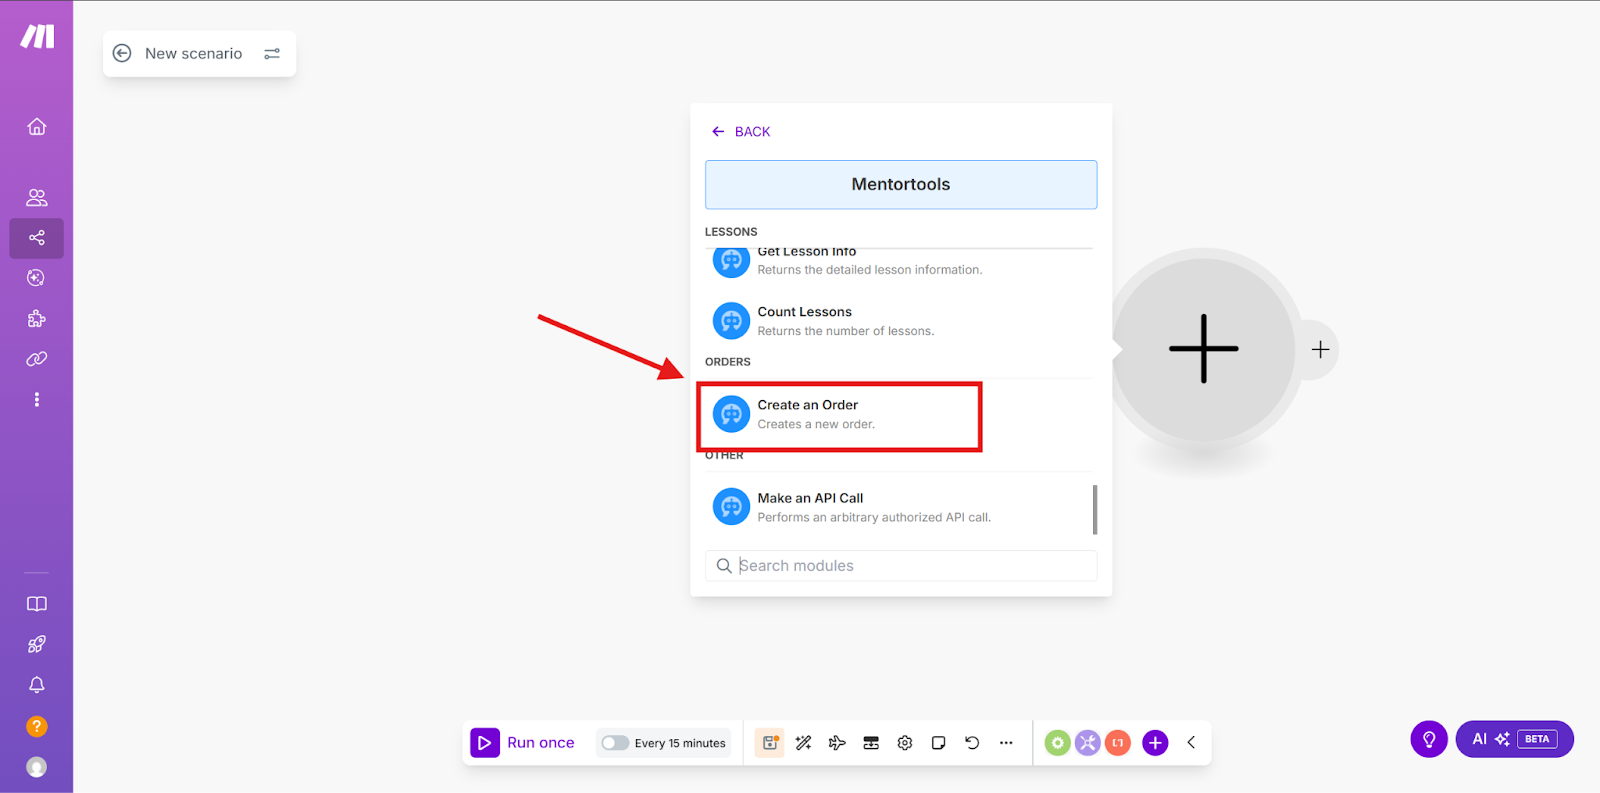Open the toolbar three-dot More menu
1600x793 pixels.
[x=1006, y=743]
